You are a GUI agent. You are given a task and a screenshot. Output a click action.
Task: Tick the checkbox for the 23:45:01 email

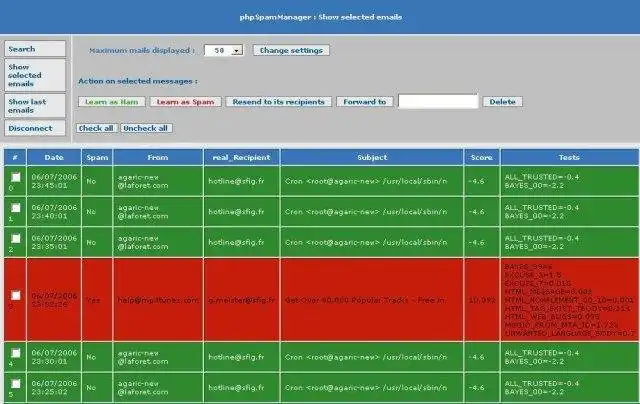click(x=16, y=177)
